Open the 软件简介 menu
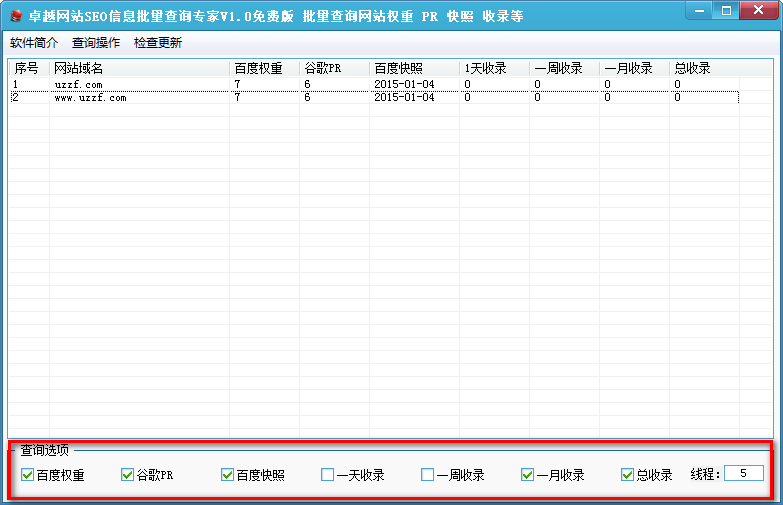The height and width of the screenshot is (505, 783). (x=34, y=43)
